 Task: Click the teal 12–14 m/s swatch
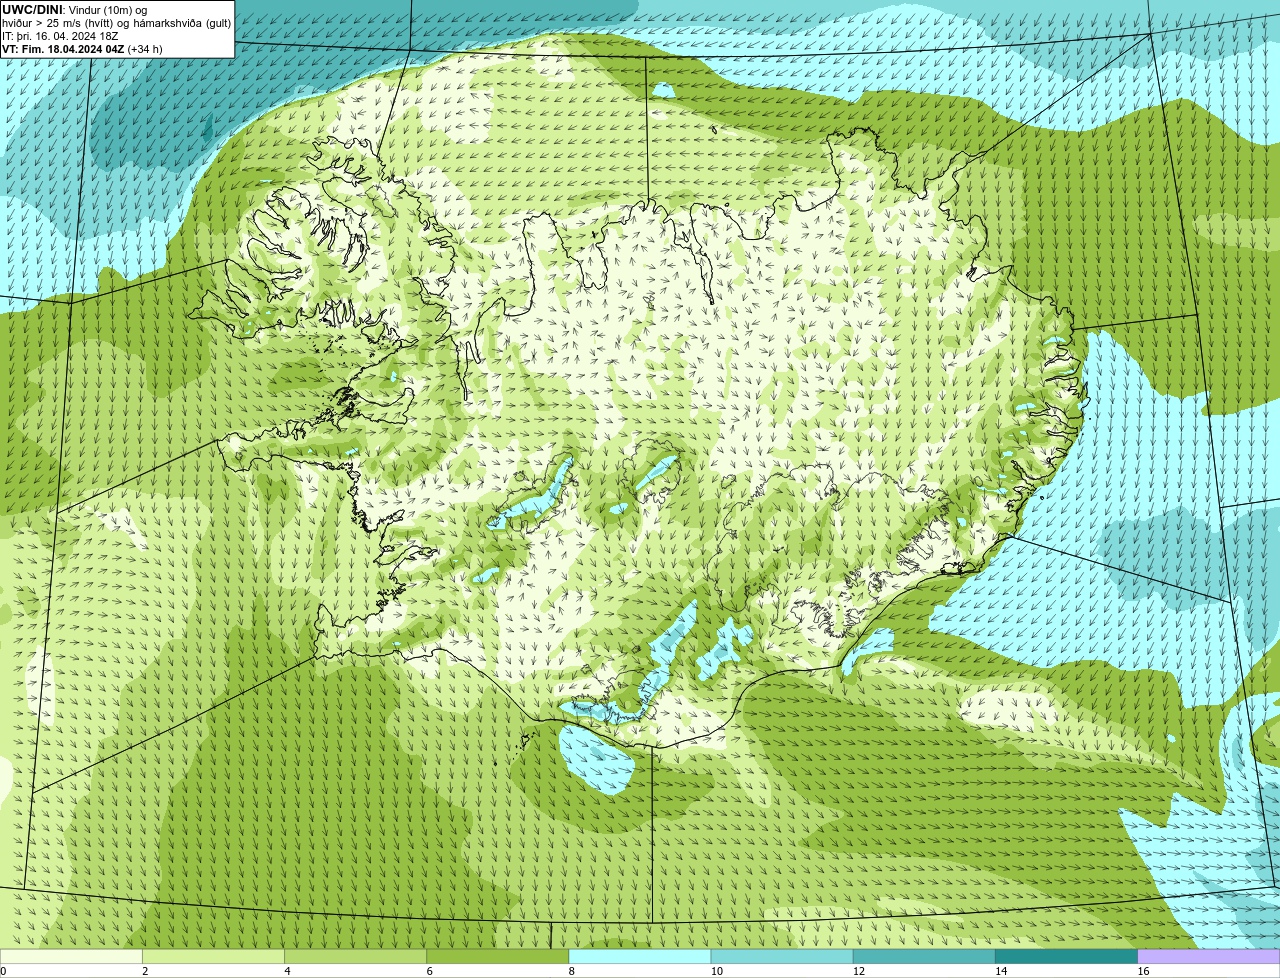coord(923,956)
